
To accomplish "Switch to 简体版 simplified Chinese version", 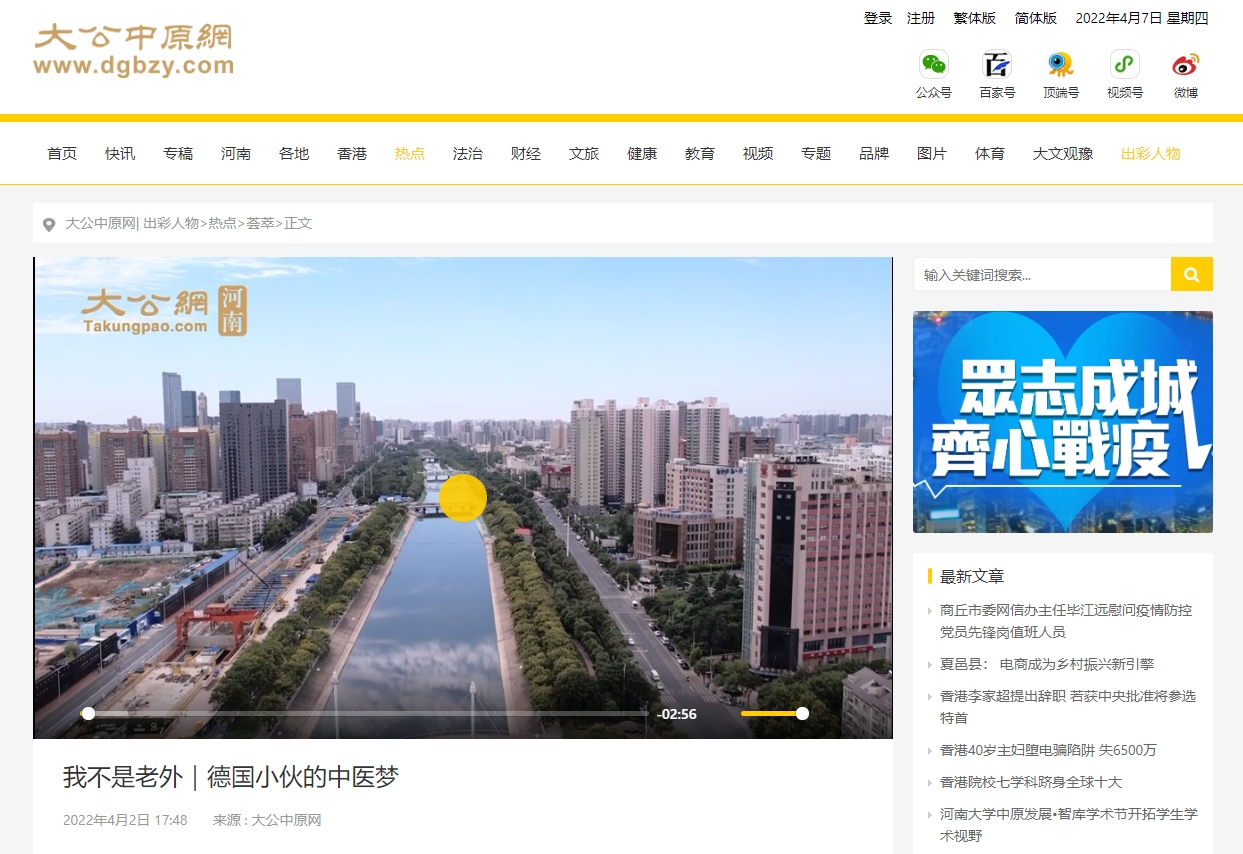I will 1035,18.
